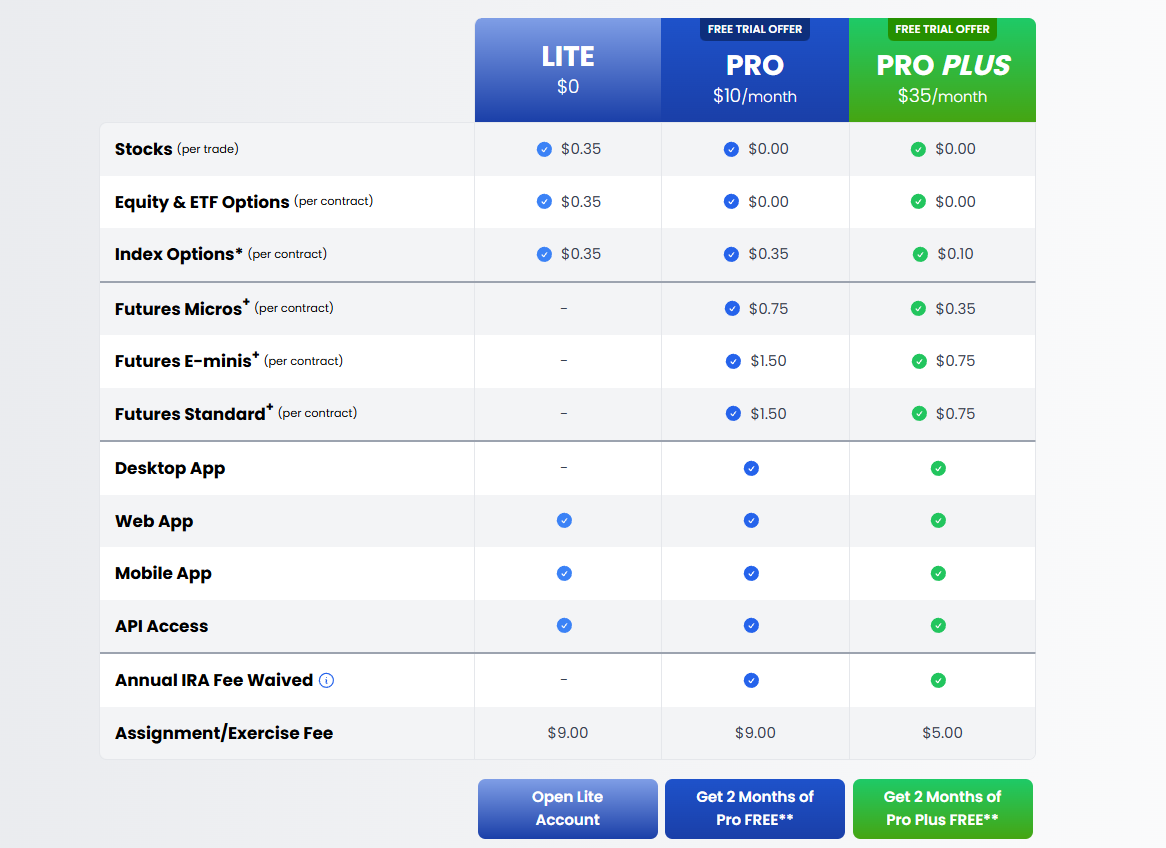
Task: Click Pro $1.50 Futures Standard price
Action: 768,414
